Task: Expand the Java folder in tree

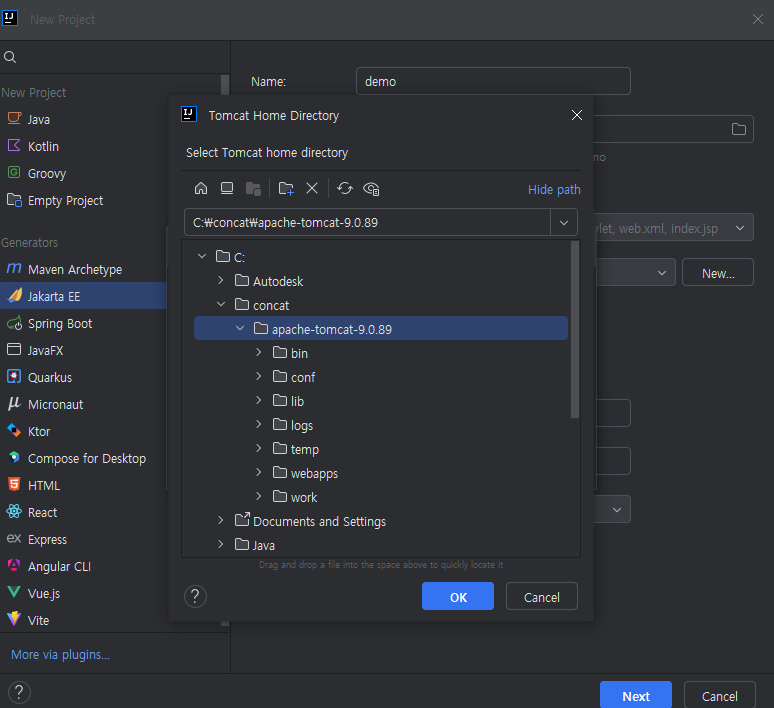Action: pos(221,544)
